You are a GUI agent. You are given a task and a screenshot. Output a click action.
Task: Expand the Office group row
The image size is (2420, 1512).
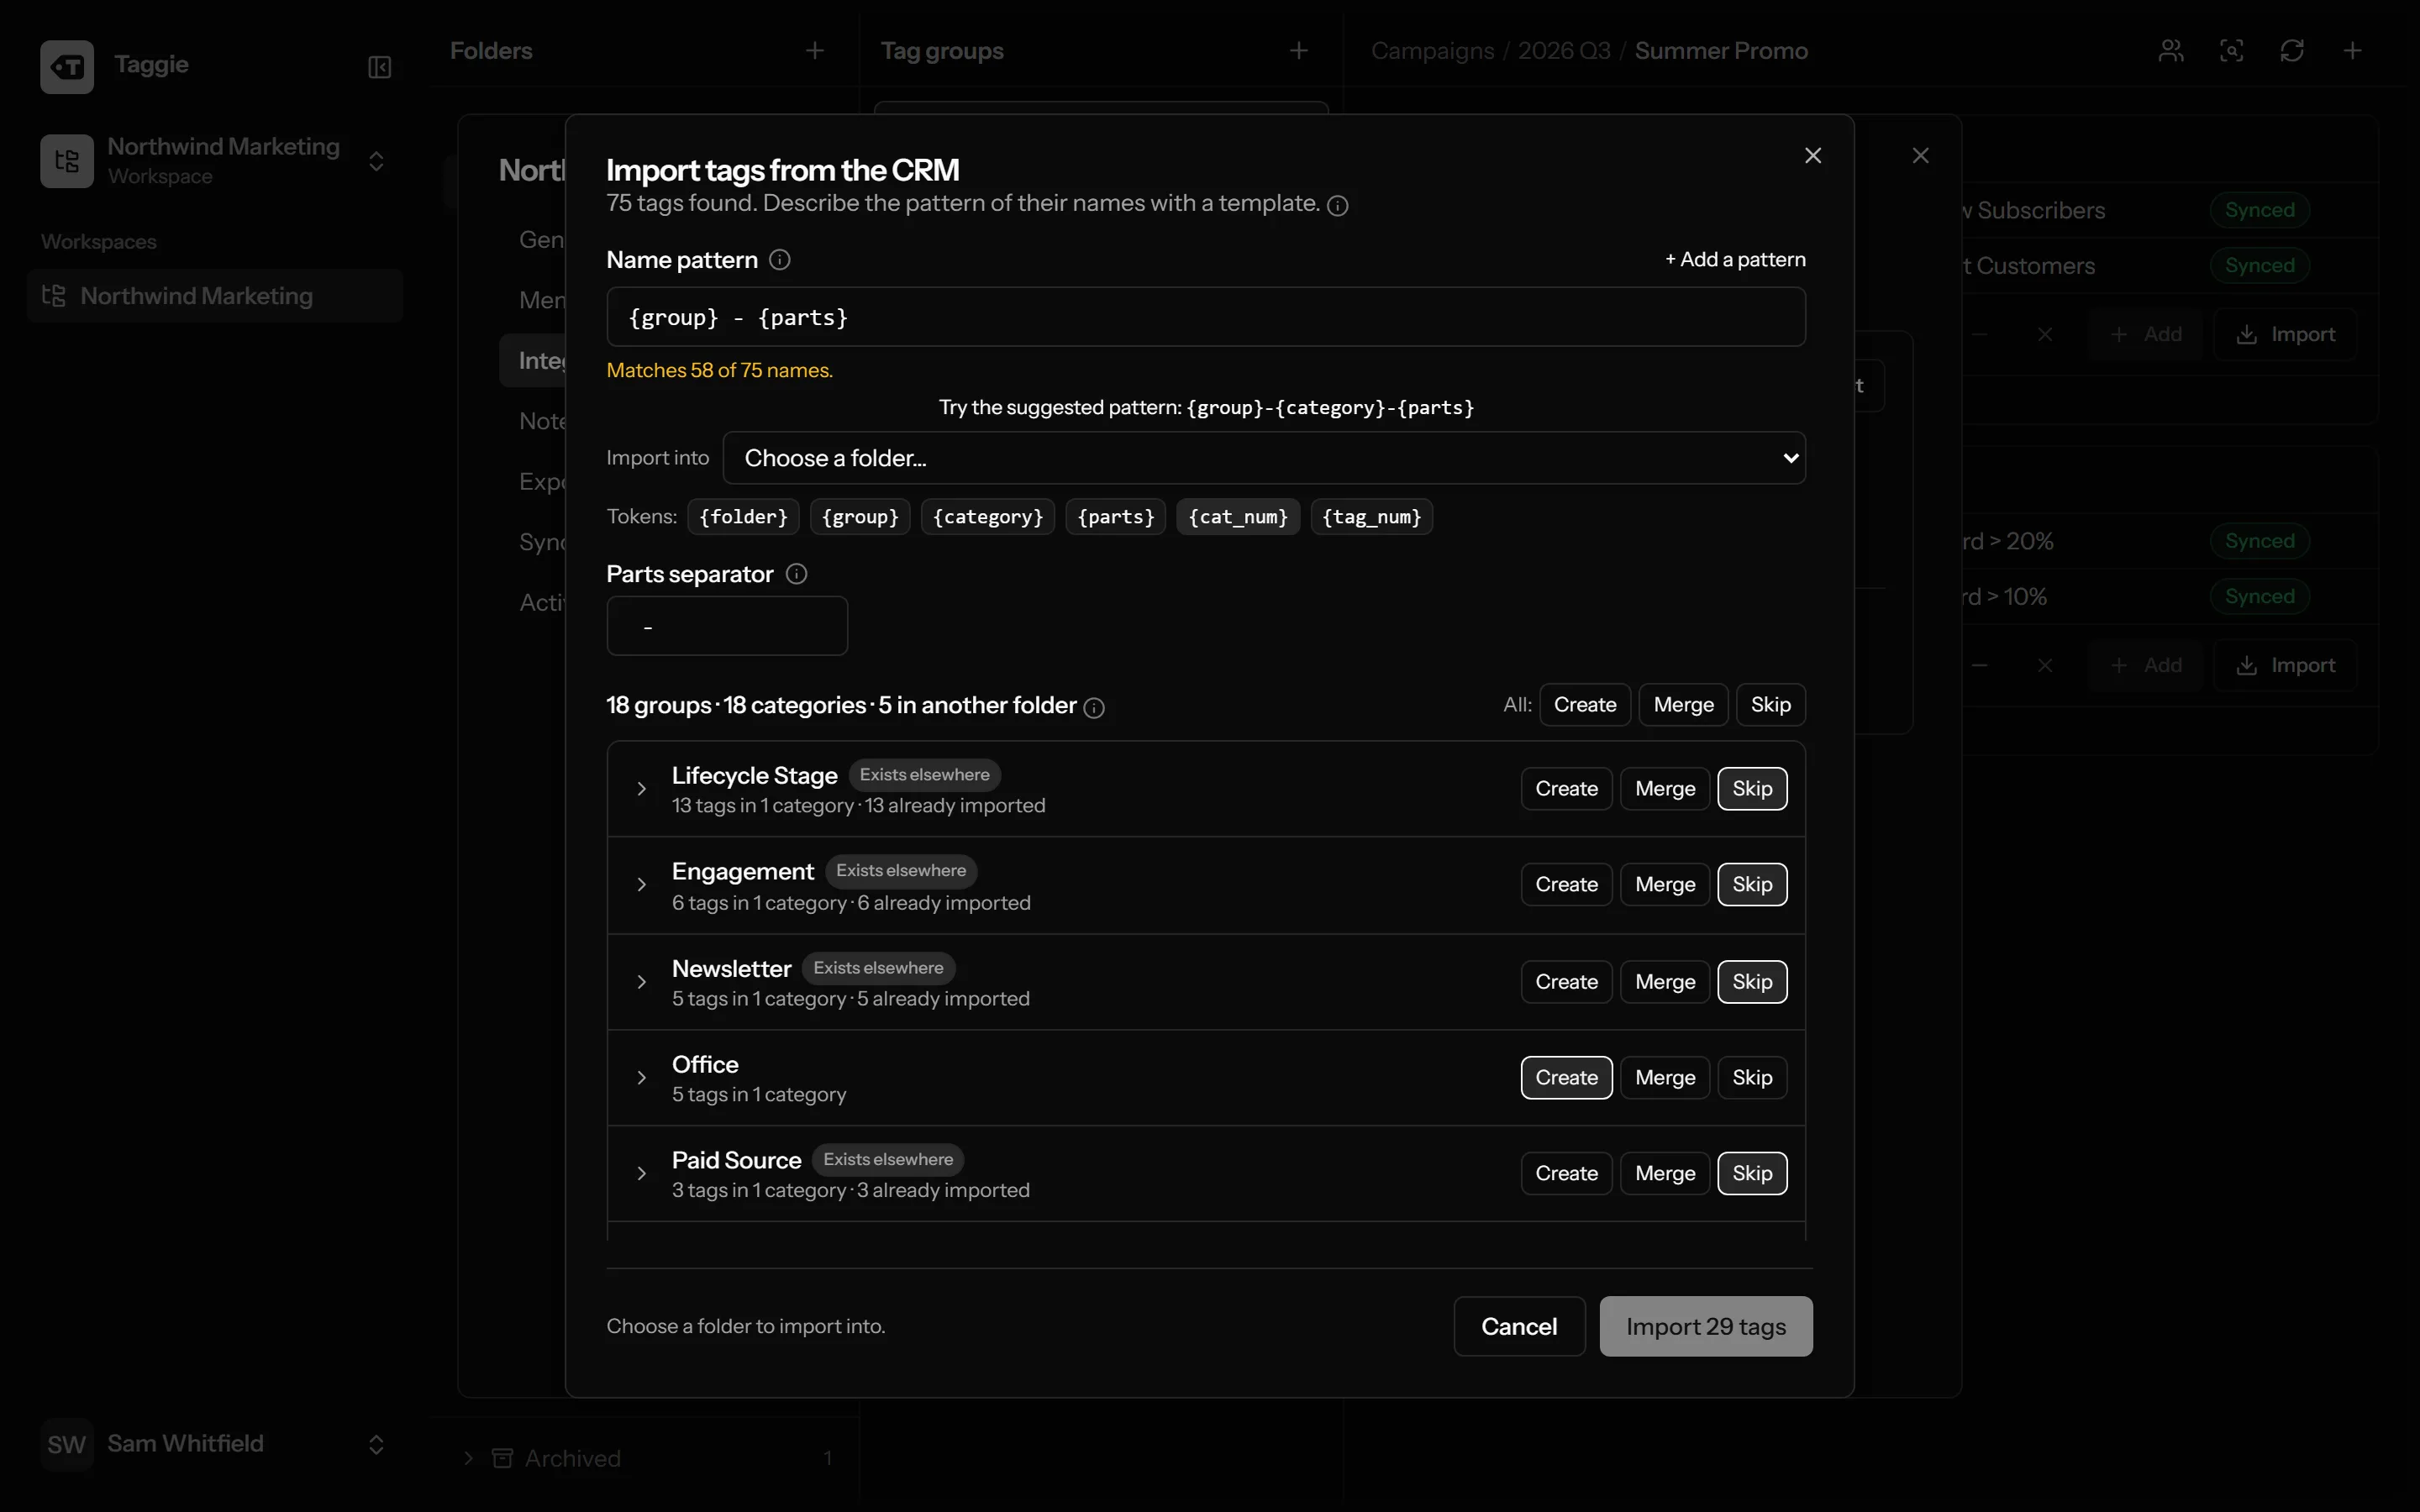[x=642, y=1078]
